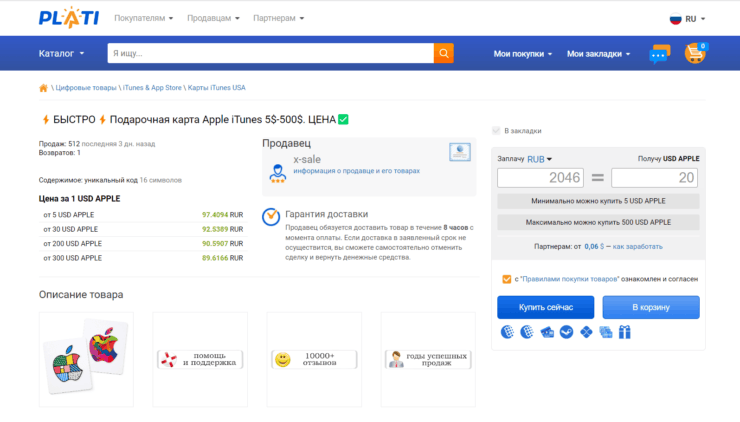Select the round blue payment icon
This screenshot has width=740, height=422.
coord(566,332)
